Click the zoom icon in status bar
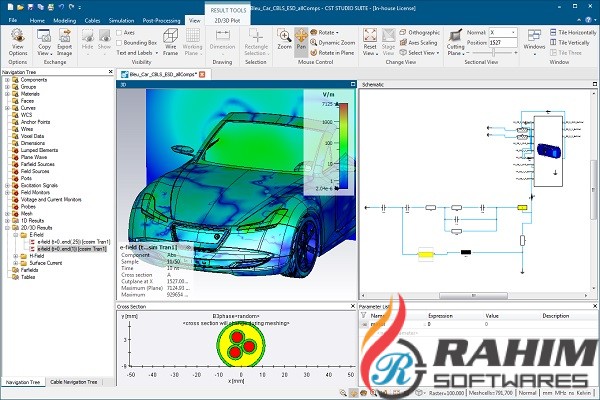Image resolution: width=600 pixels, height=400 pixels. pos(343,393)
